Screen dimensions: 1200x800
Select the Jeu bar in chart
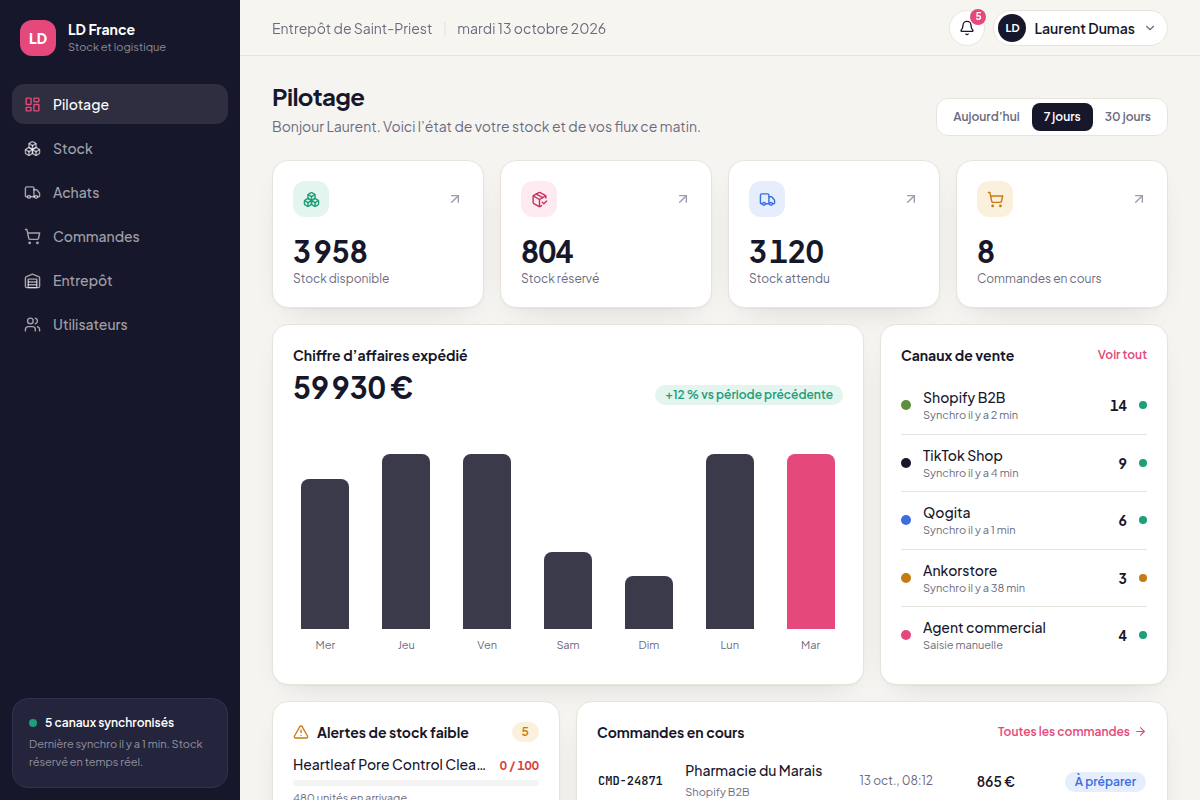coord(406,541)
